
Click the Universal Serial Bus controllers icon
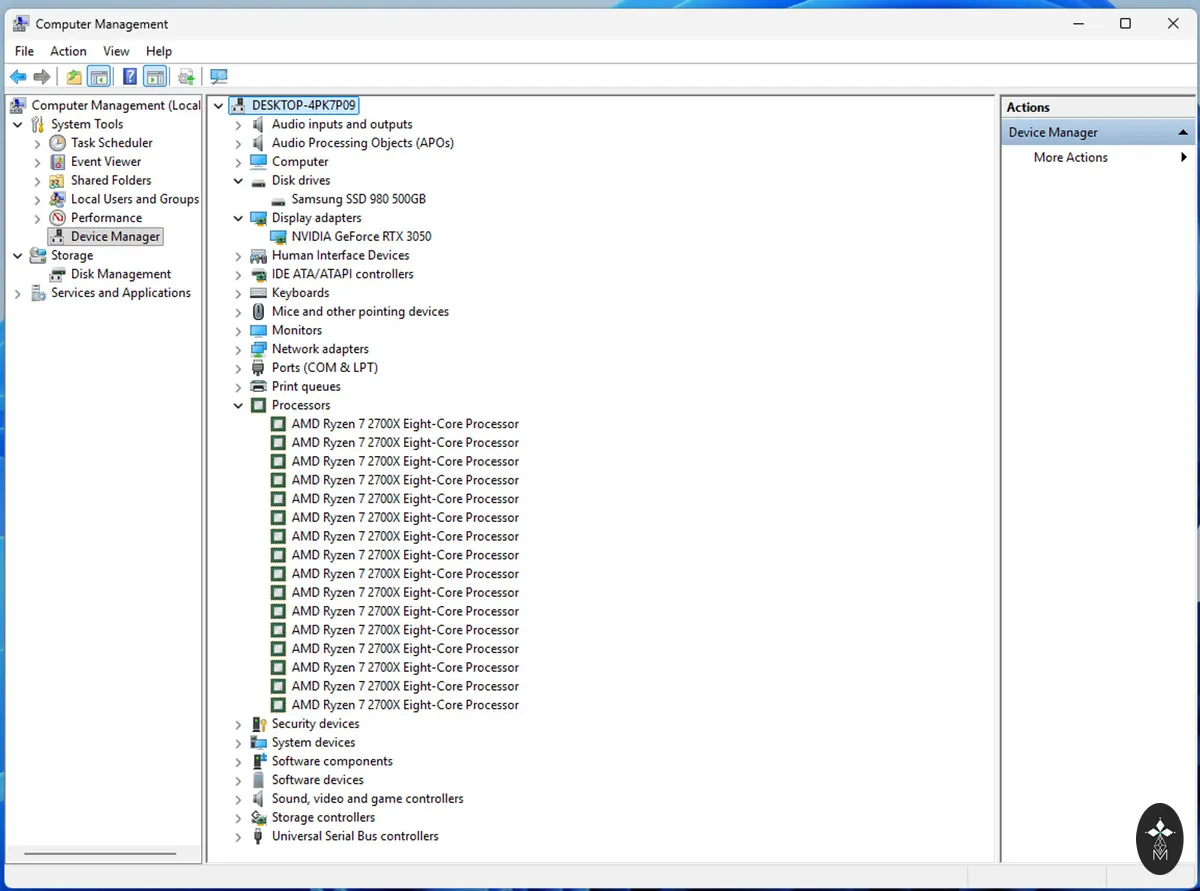coord(258,836)
